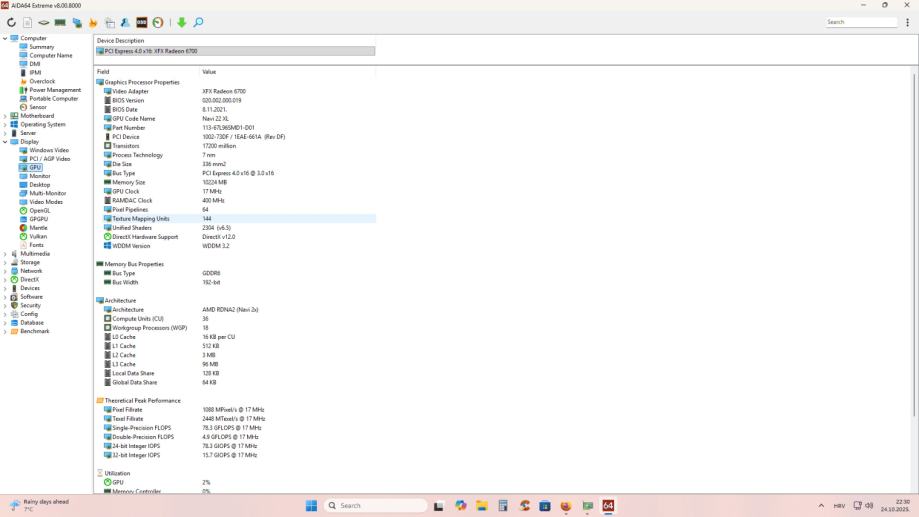Select the GPGPU tree item
Image resolution: width=919 pixels, height=517 pixels.
point(39,219)
